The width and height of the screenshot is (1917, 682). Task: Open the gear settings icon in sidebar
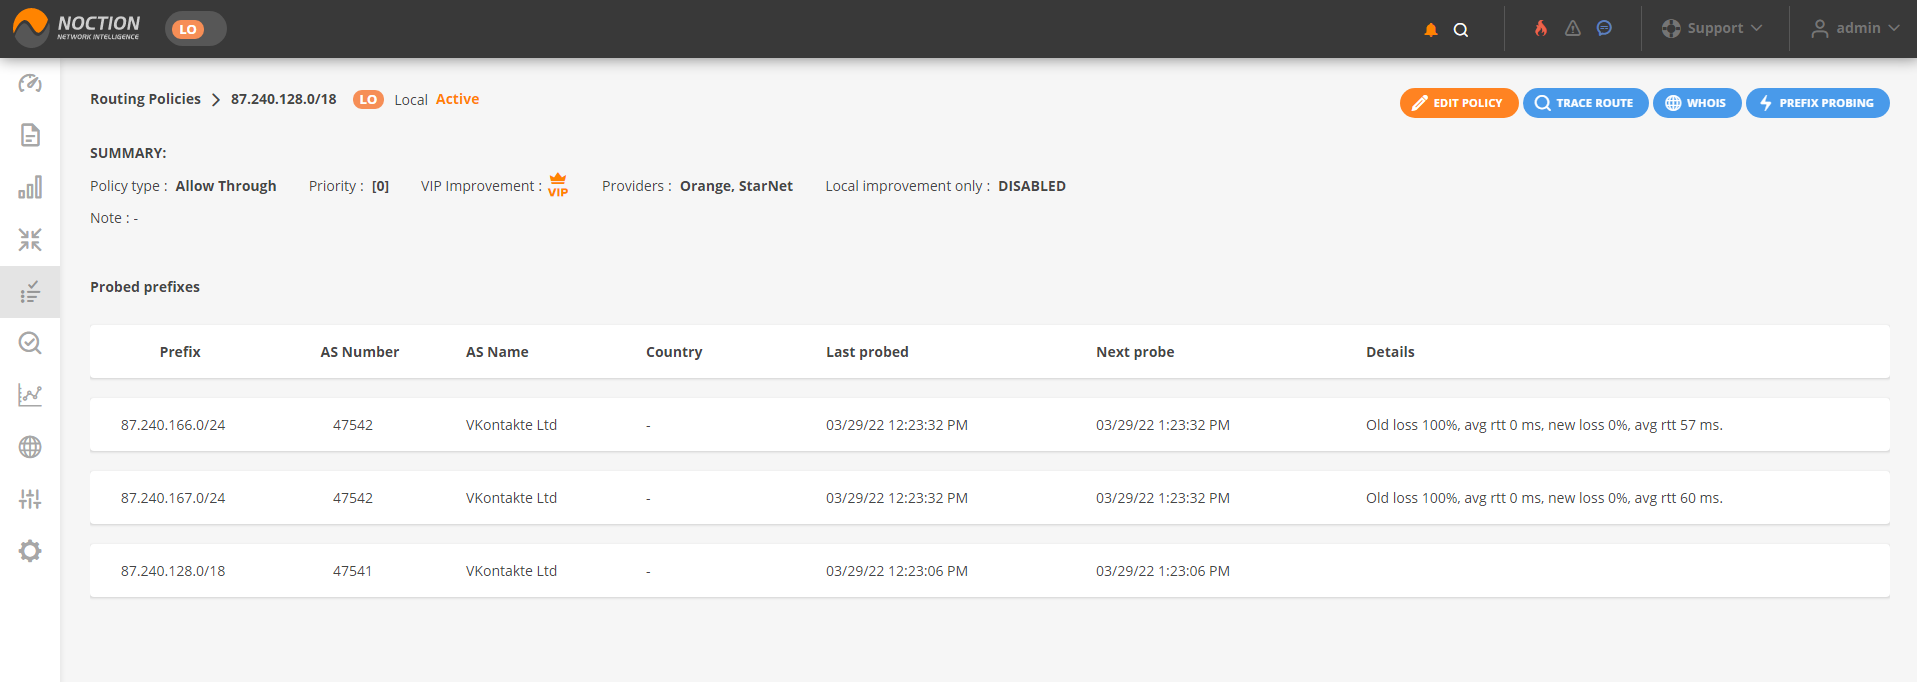[x=30, y=551]
